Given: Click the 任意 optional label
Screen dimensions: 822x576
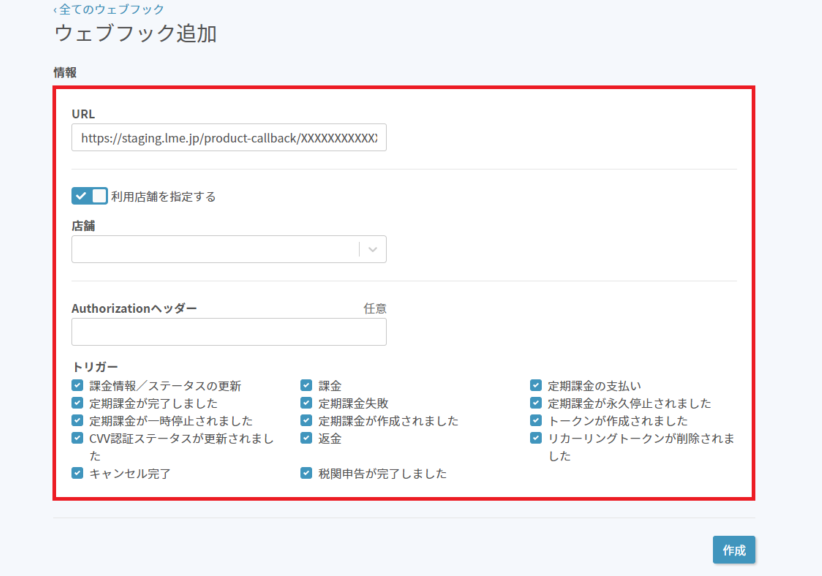Looking at the screenshot, I should coord(375,309).
